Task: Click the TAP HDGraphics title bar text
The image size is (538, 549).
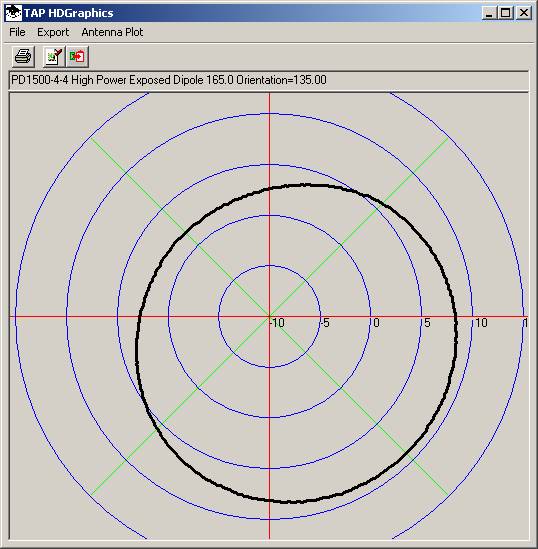Action: point(69,13)
